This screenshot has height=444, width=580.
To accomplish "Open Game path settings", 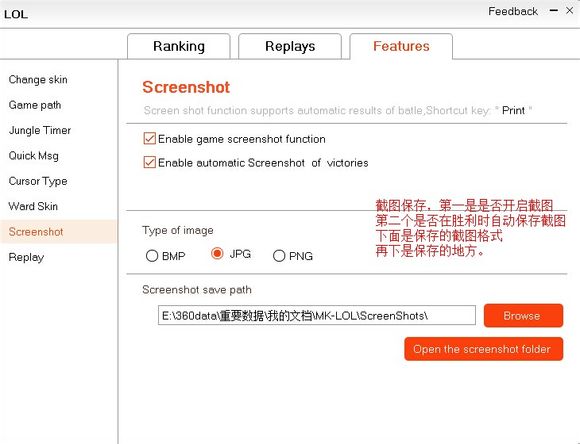I will (35, 105).
